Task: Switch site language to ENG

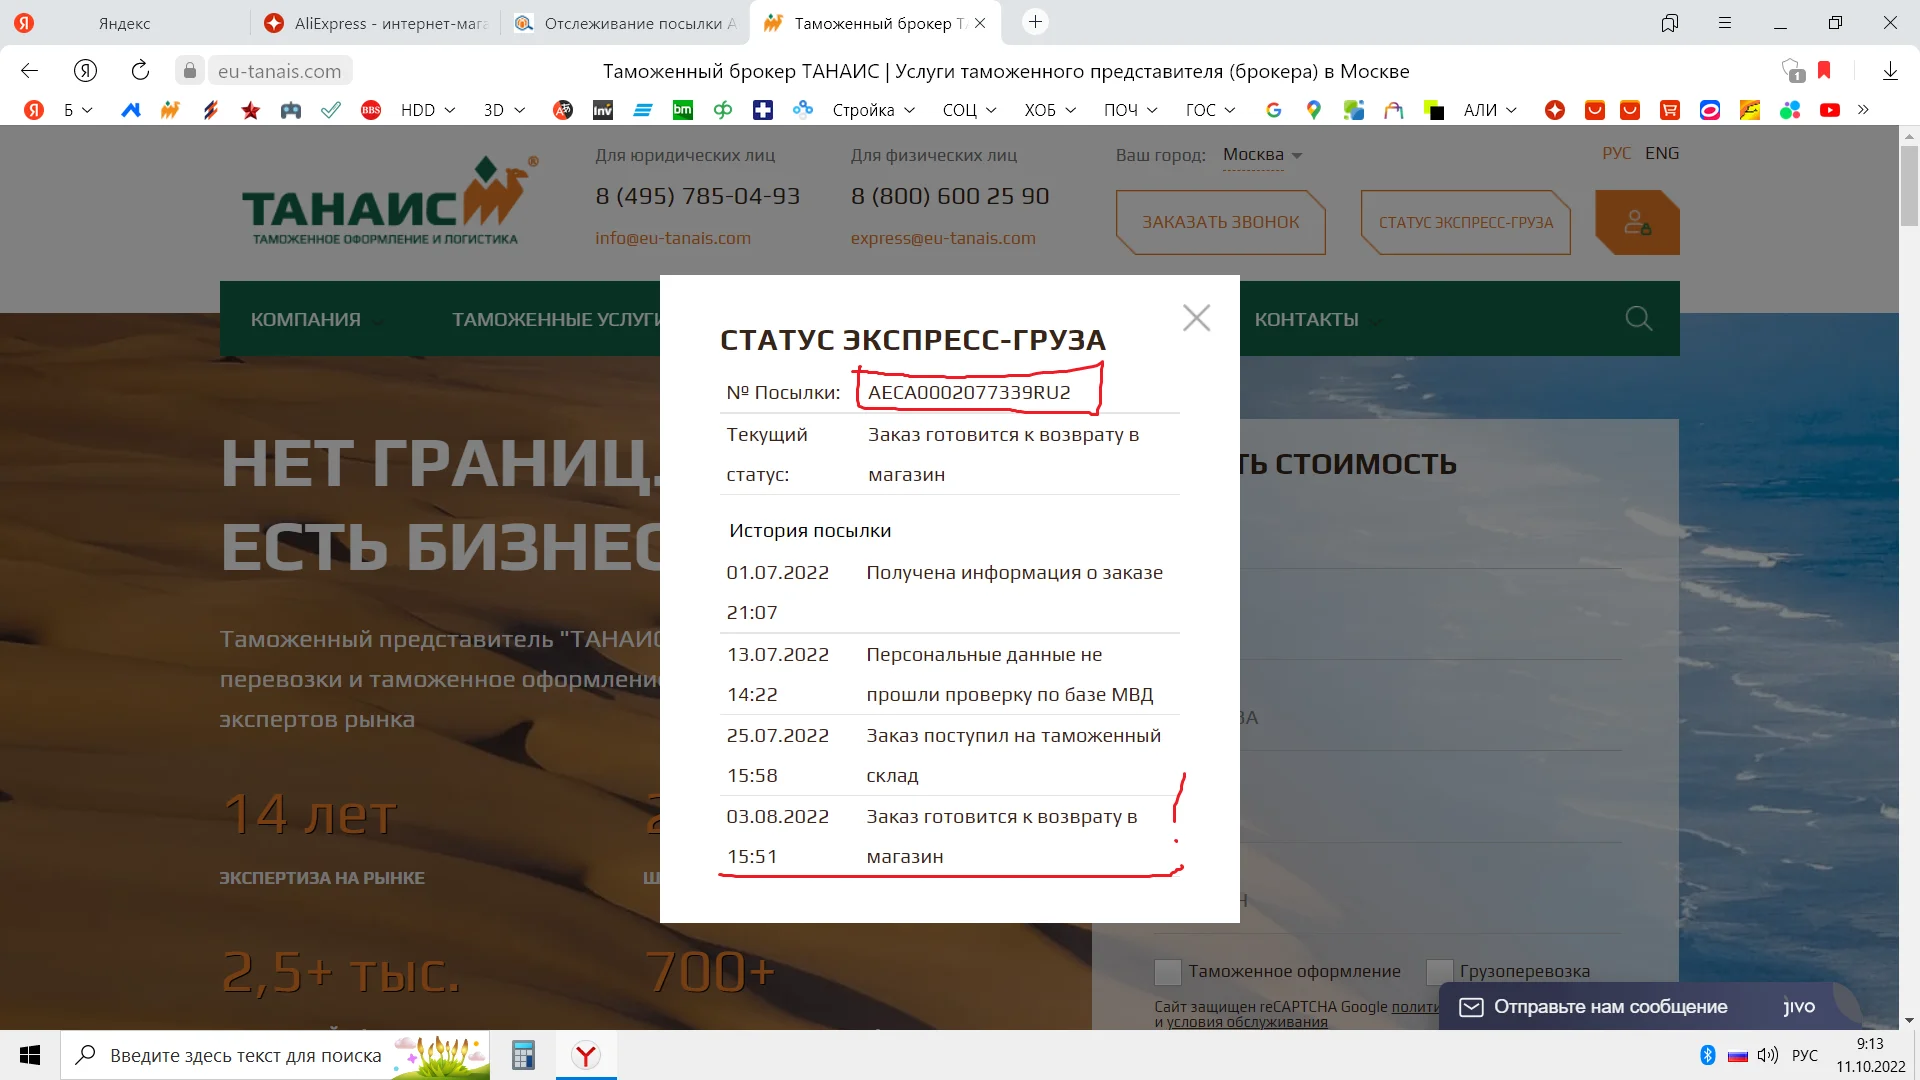Action: (1661, 153)
